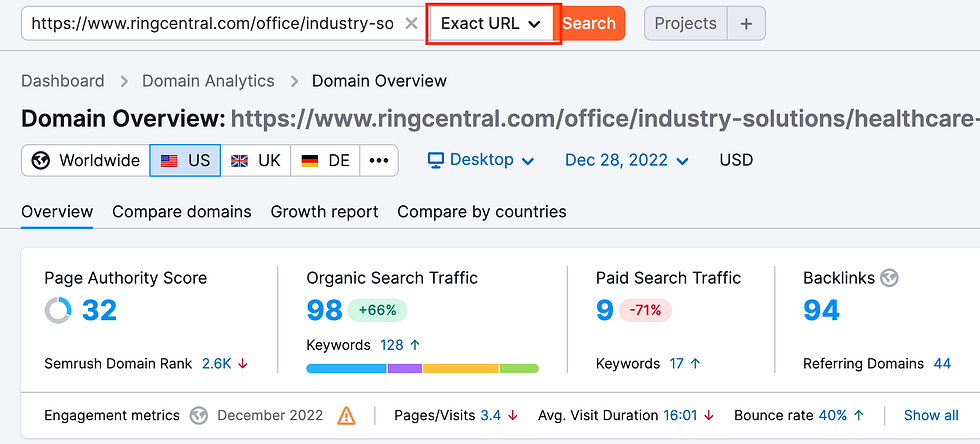The height and width of the screenshot is (444, 980).
Task: Click the green segment of keywords distribution bar
Action: [x=519, y=369]
